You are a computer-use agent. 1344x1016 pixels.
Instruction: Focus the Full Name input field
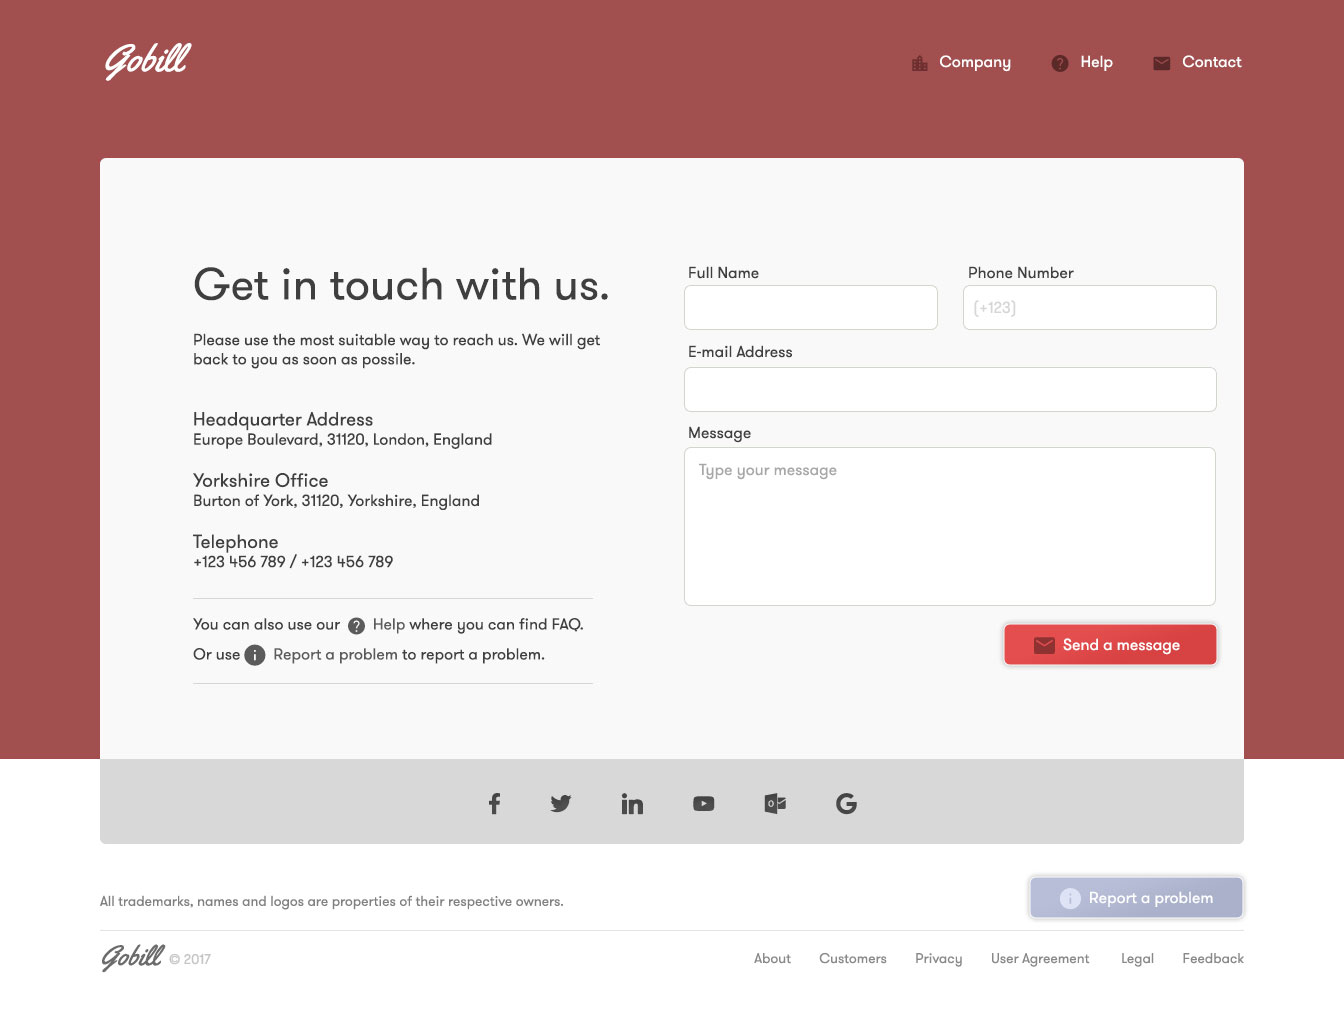click(x=811, y=307)
